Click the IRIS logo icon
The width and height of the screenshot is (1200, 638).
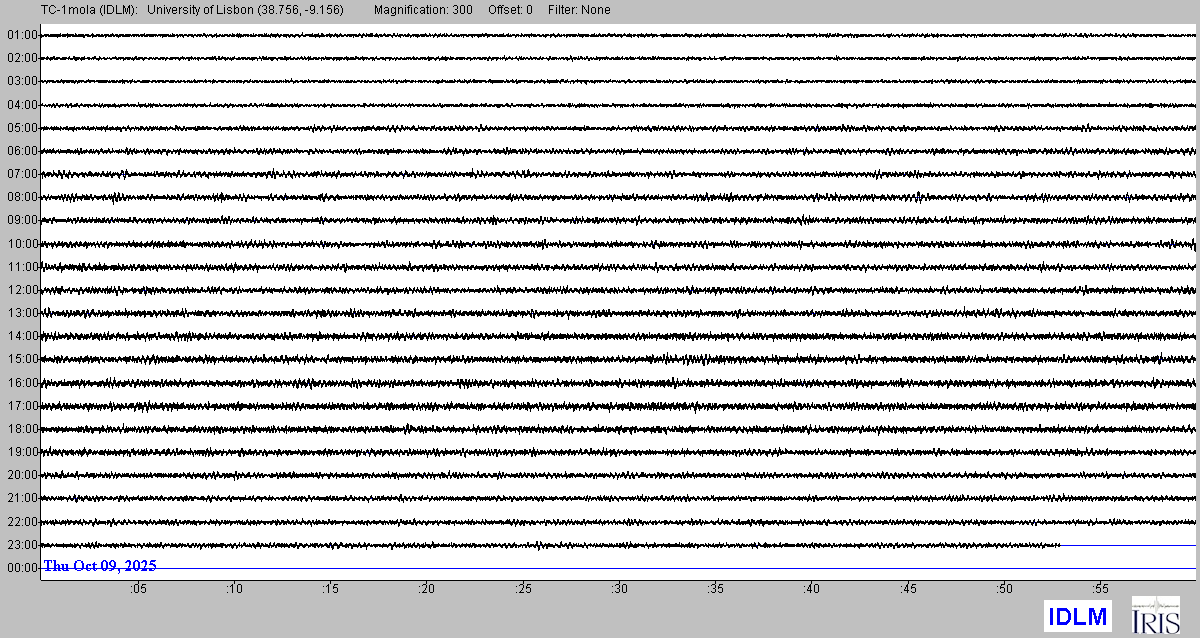coord(1155,615)
